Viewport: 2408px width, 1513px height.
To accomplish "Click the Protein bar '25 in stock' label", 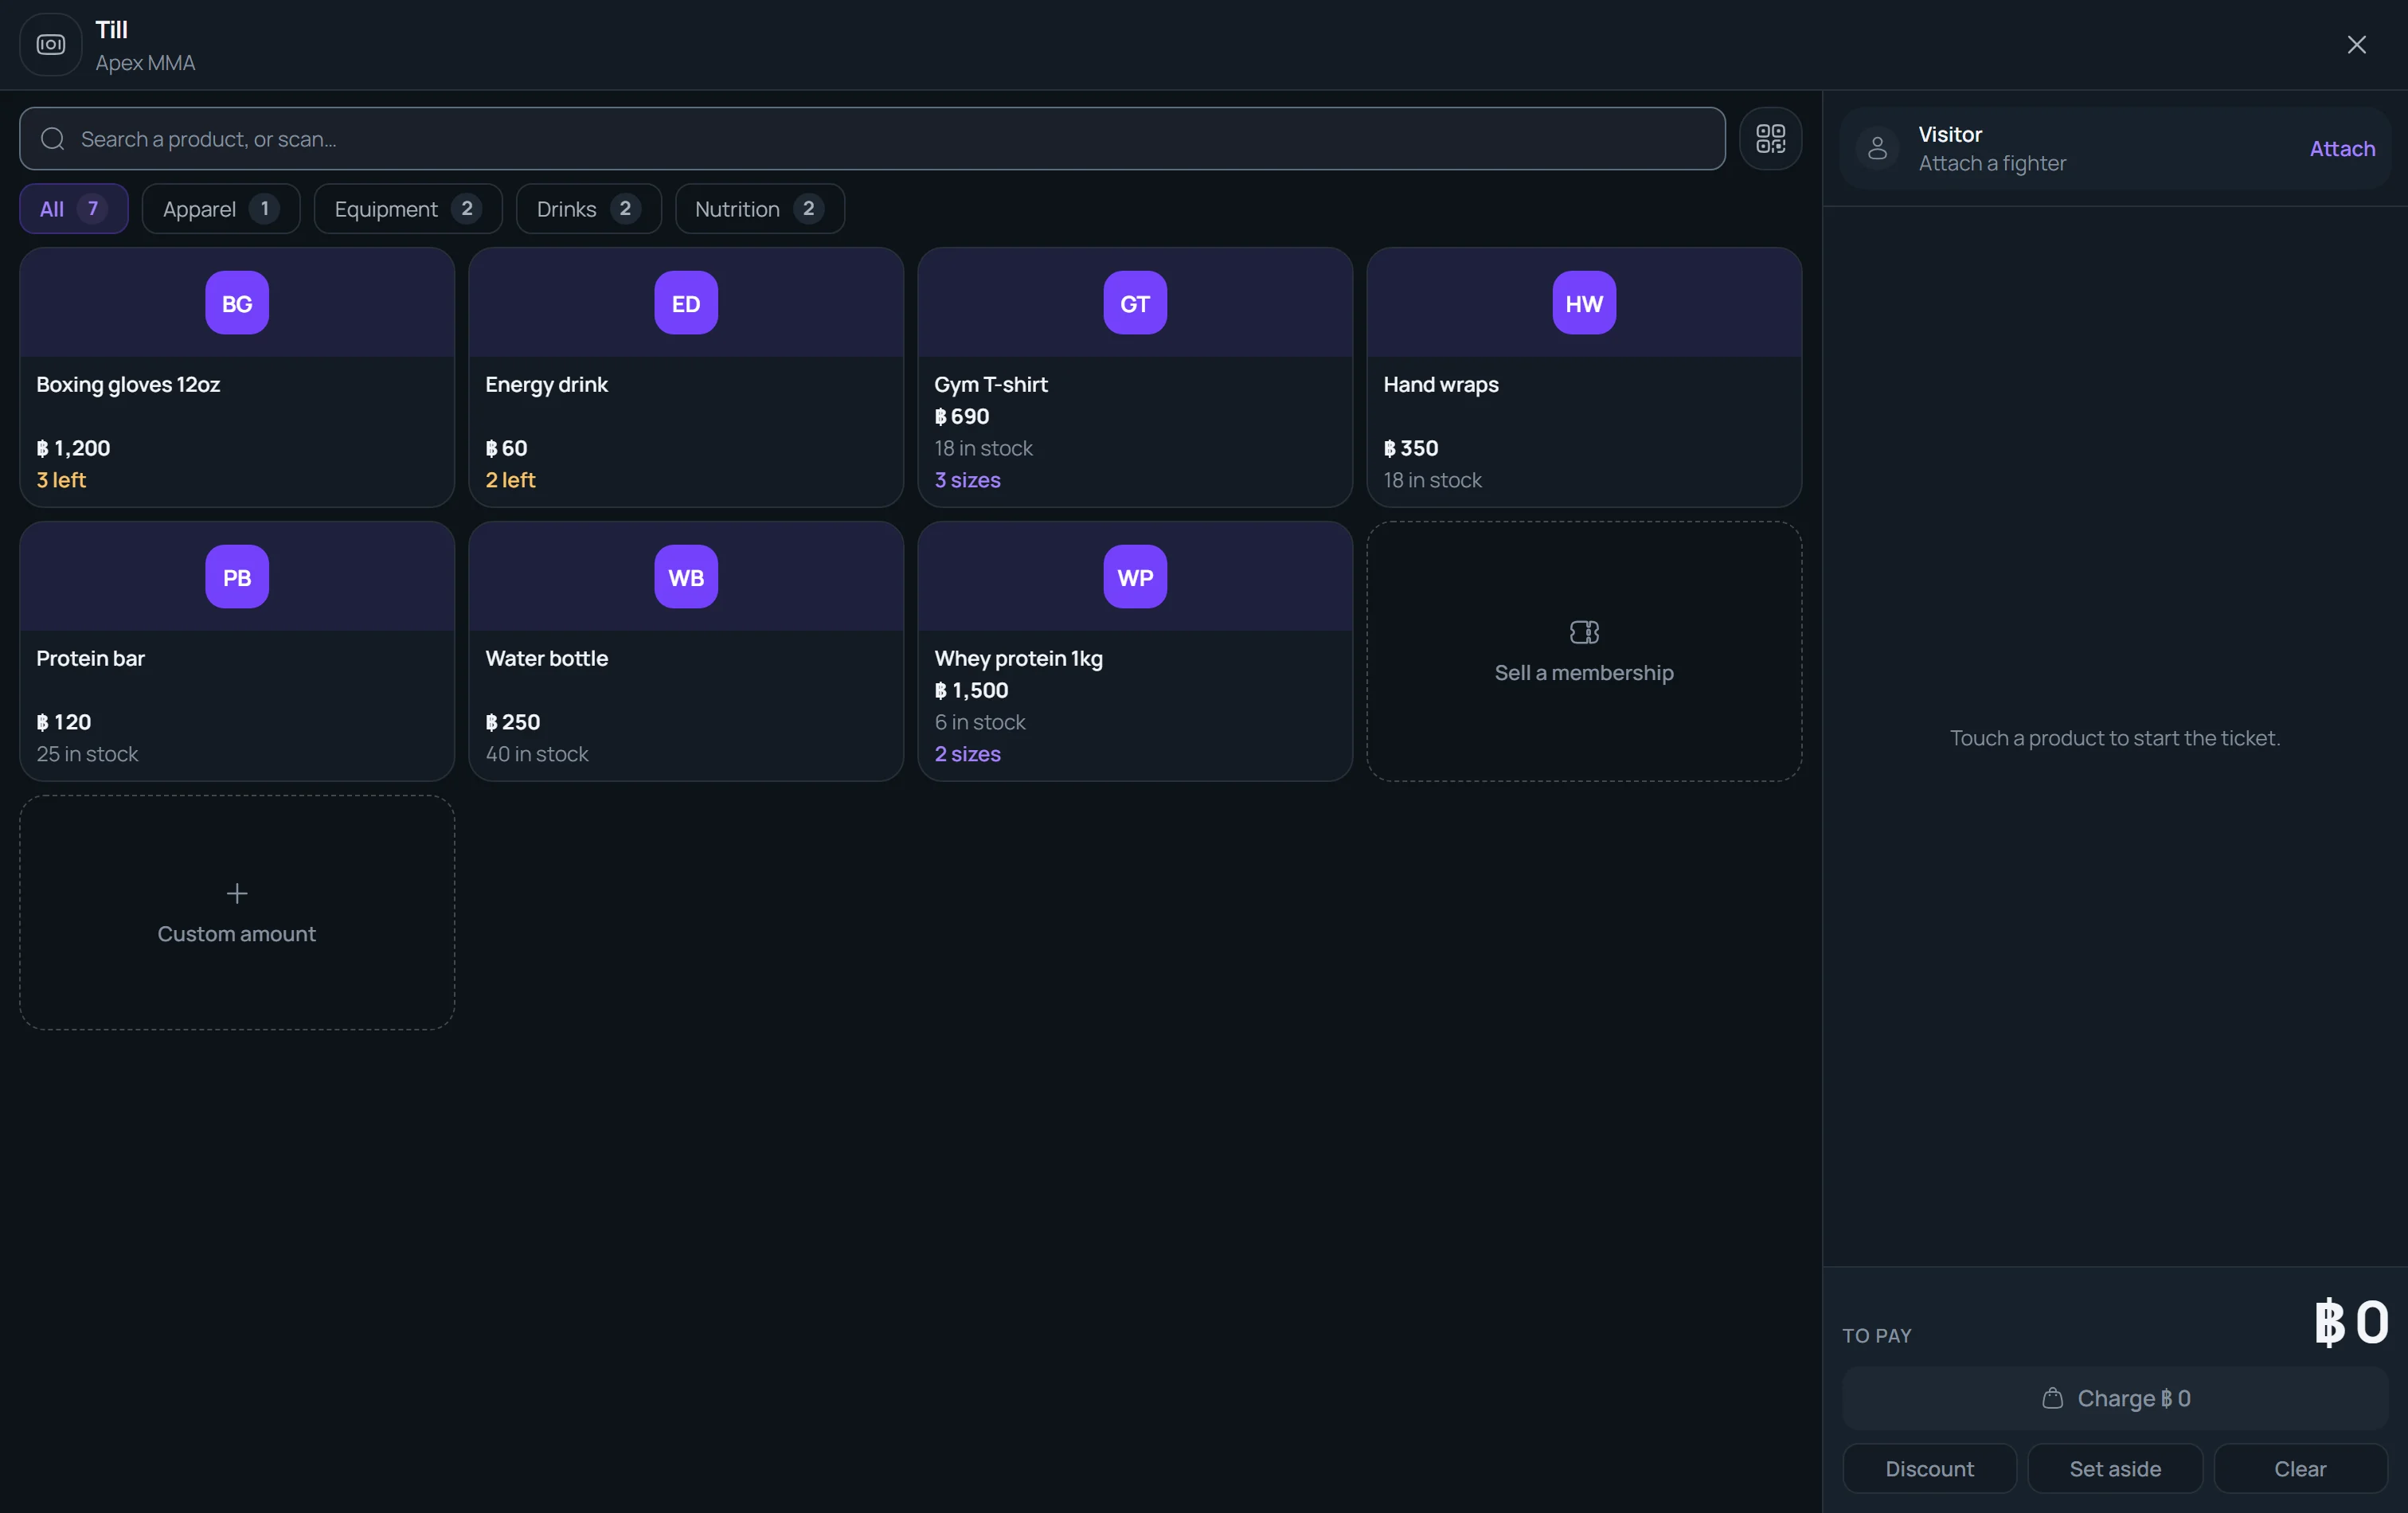I will [x=87, y=754].
